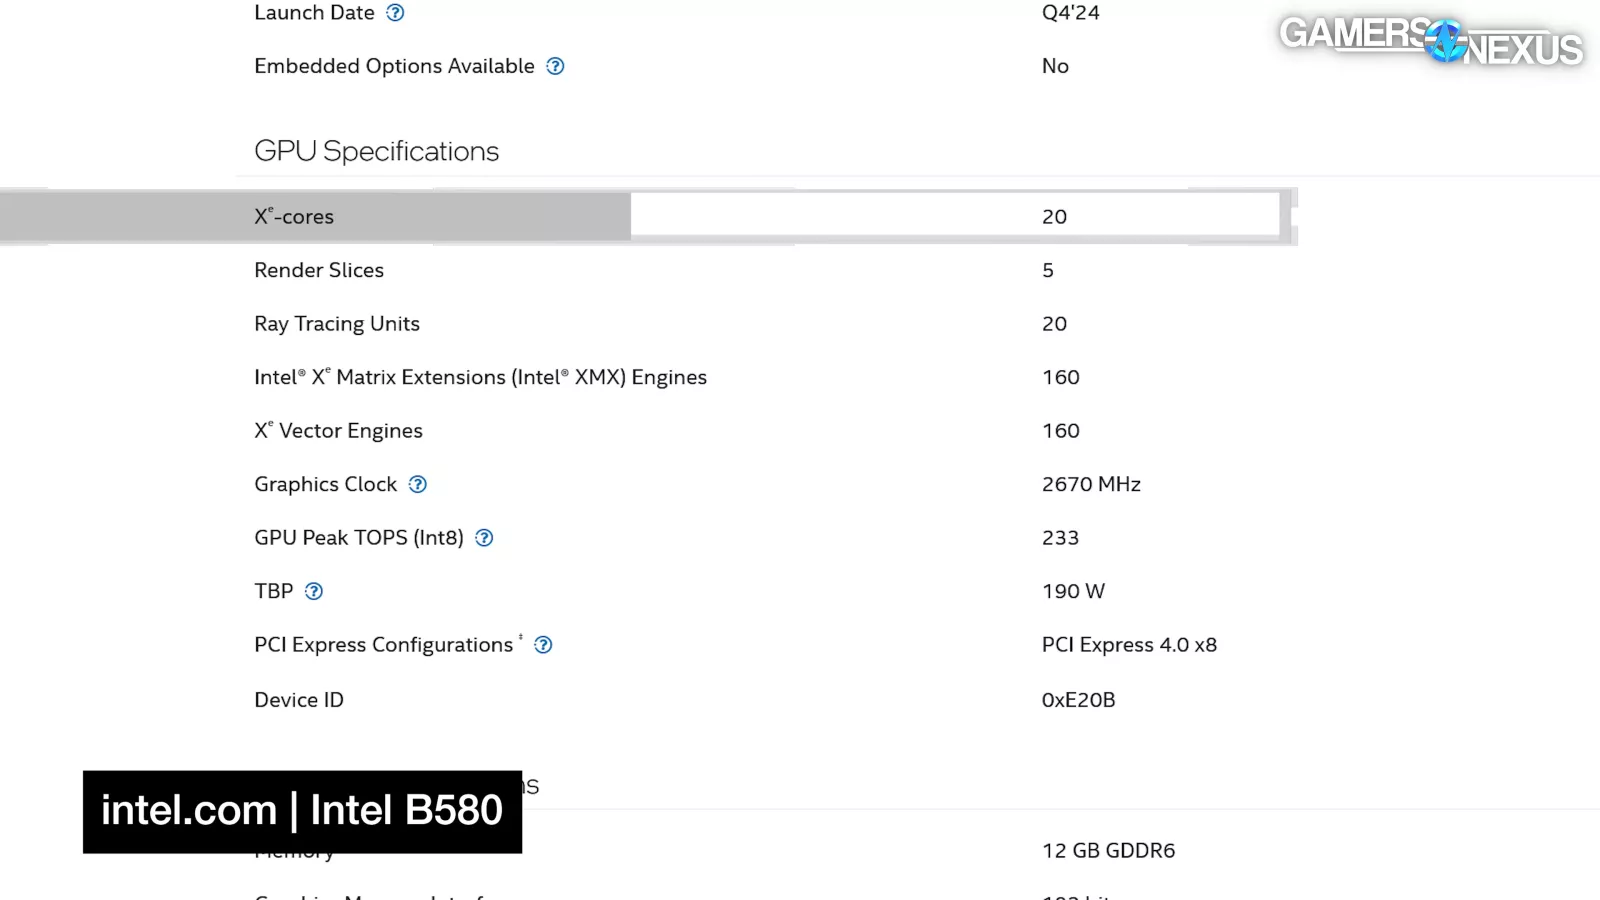Click the Device ID value 0xE20B
The image size is (1600, 900).
point(1078,700)
